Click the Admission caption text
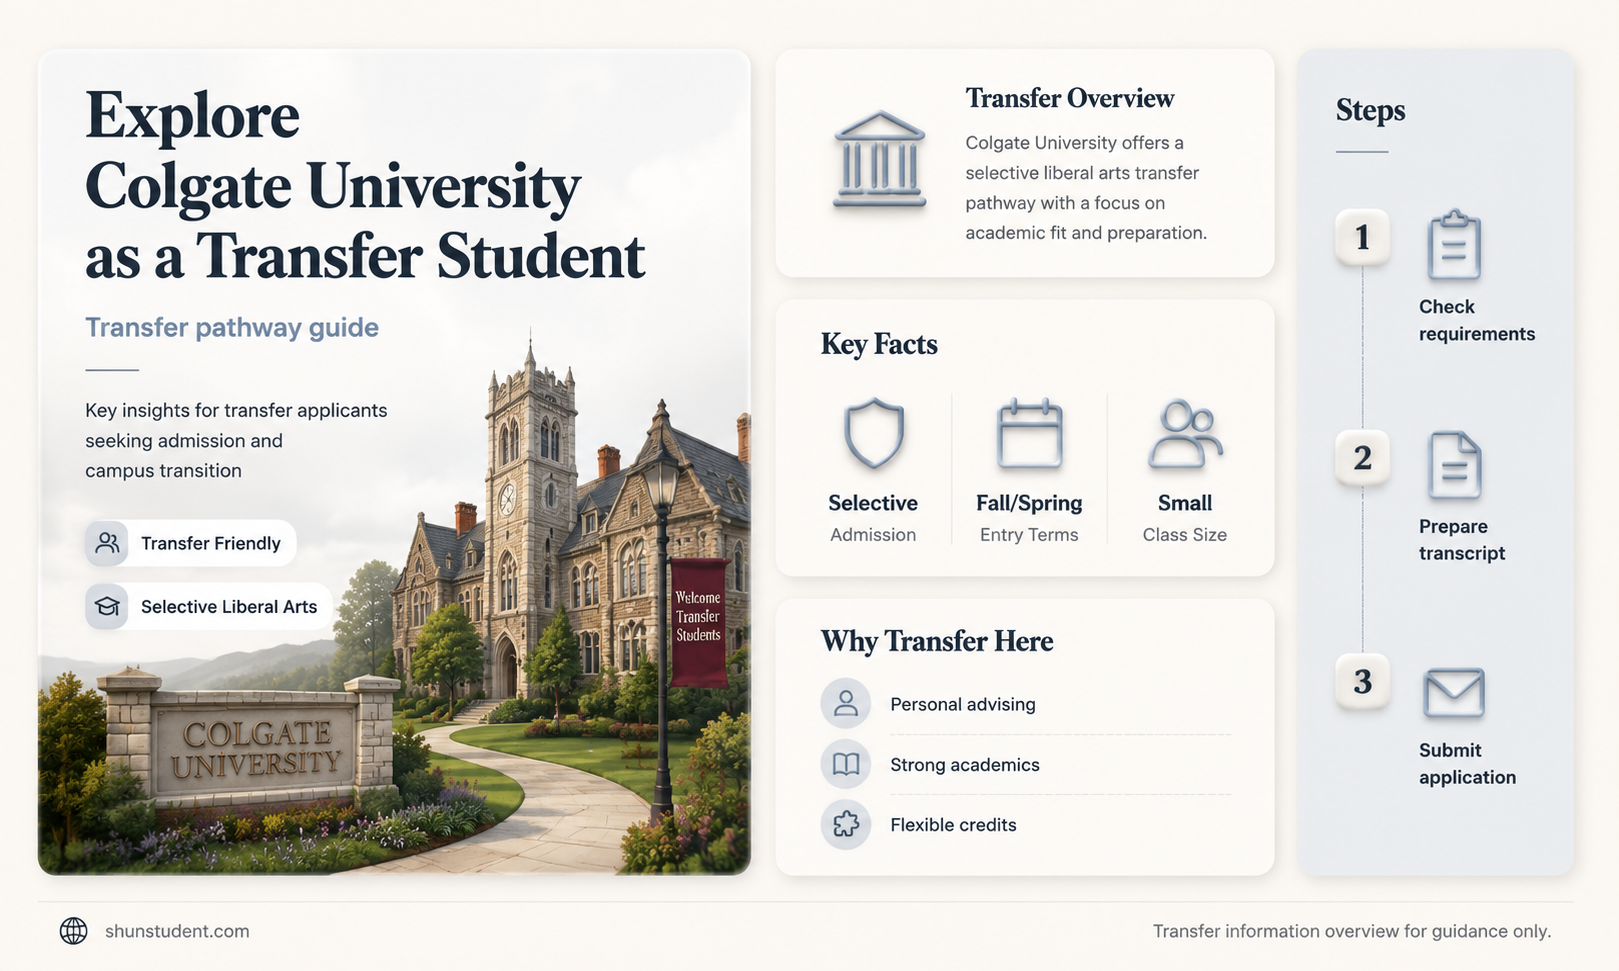 pos(873,535)
